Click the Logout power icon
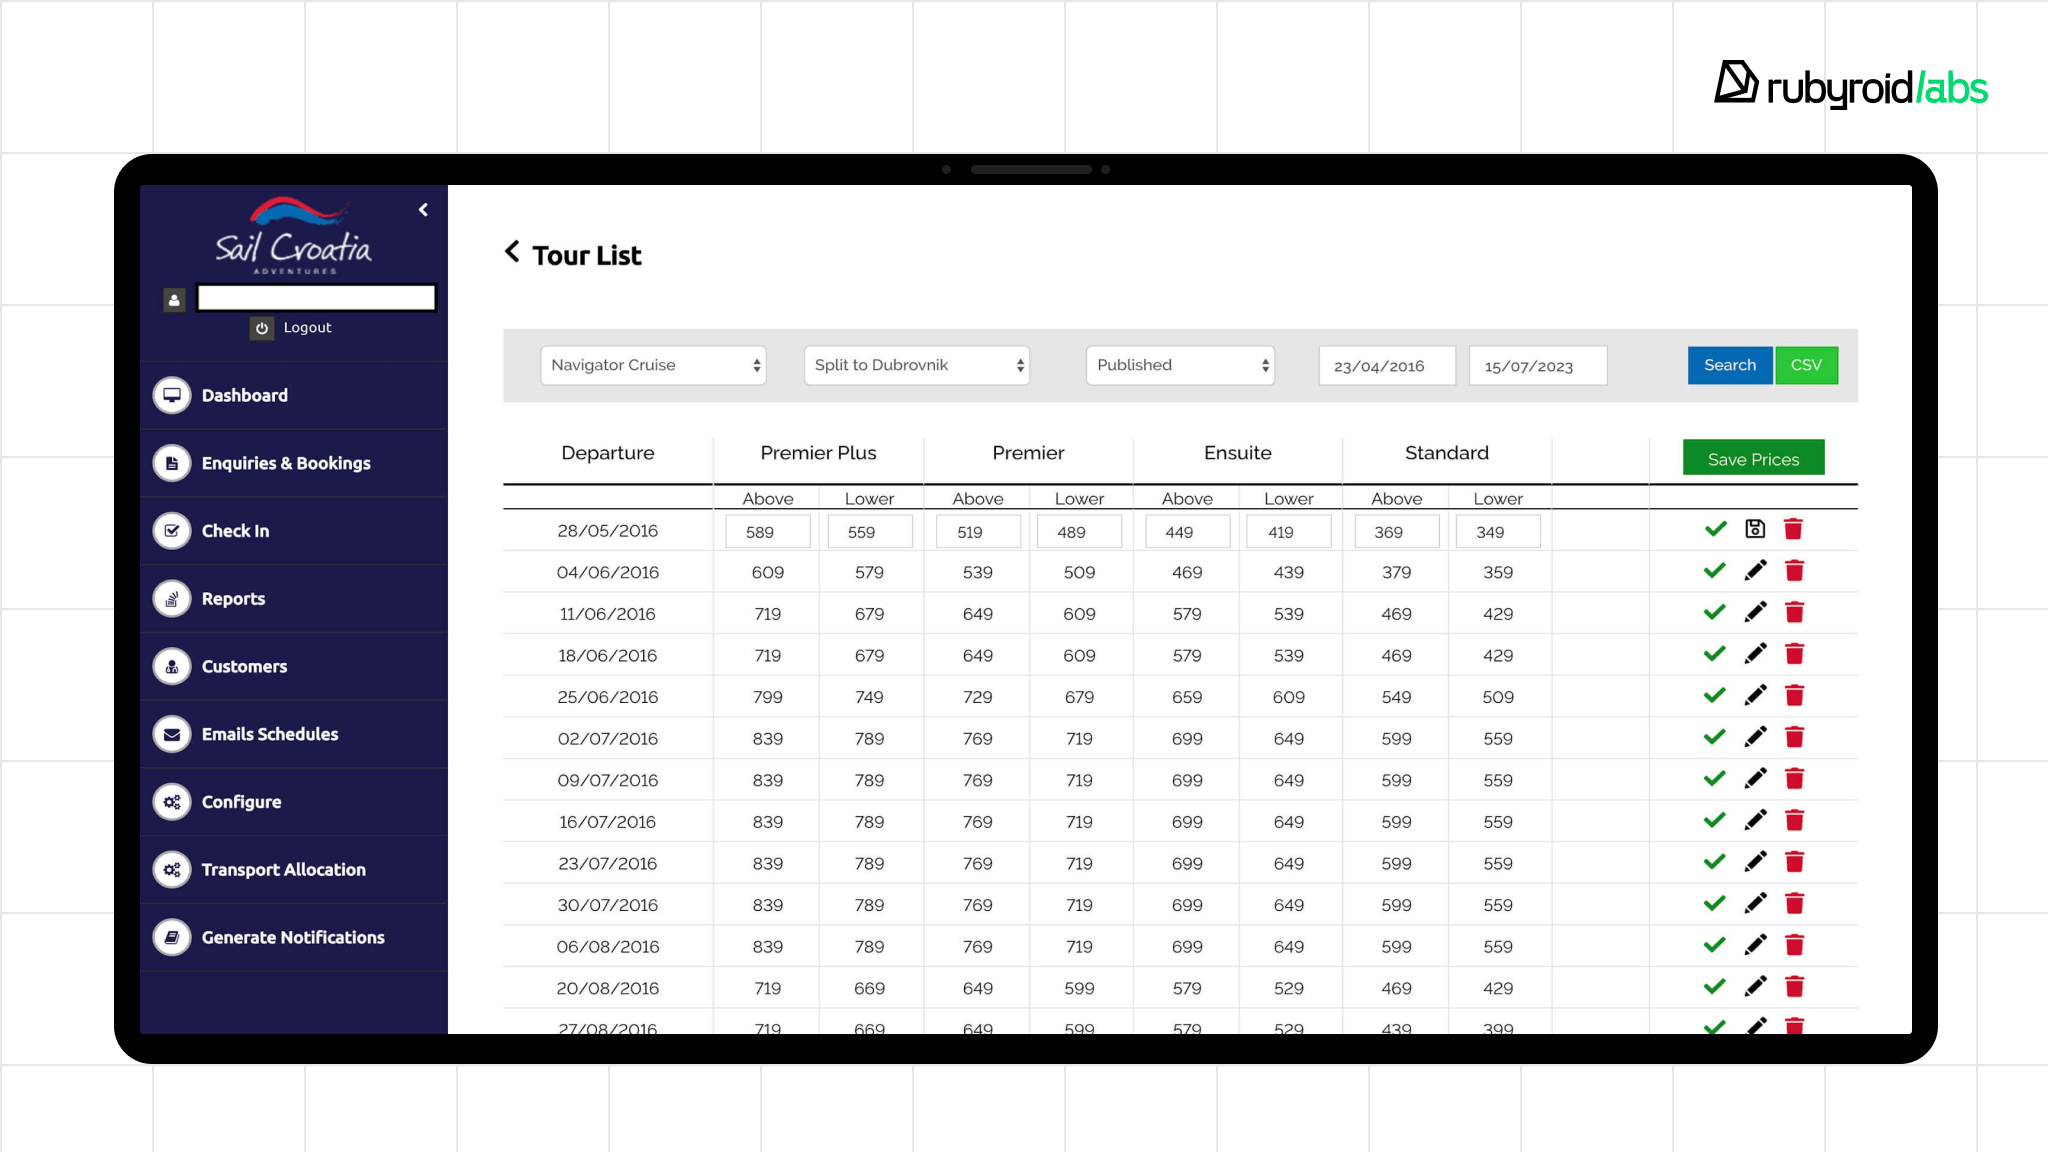This screenshot has width=2048, height=1152. click(262, 328)
